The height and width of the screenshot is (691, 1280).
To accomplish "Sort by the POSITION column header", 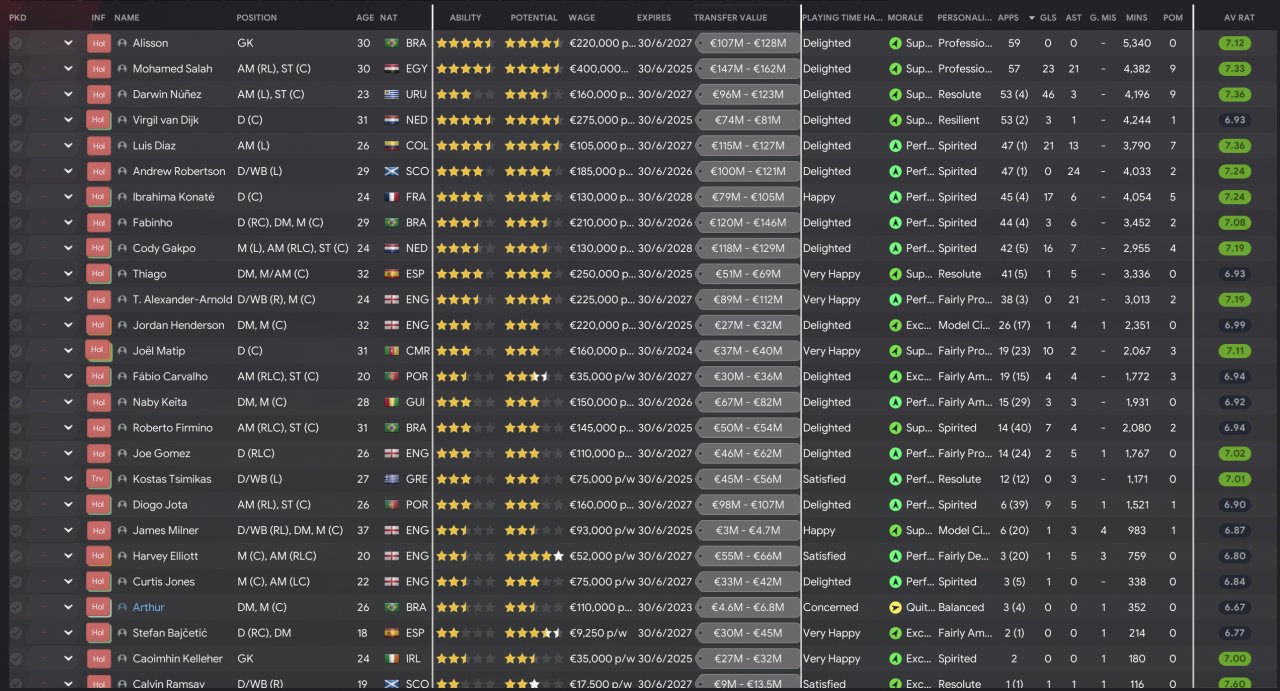I will coord(257,18).
